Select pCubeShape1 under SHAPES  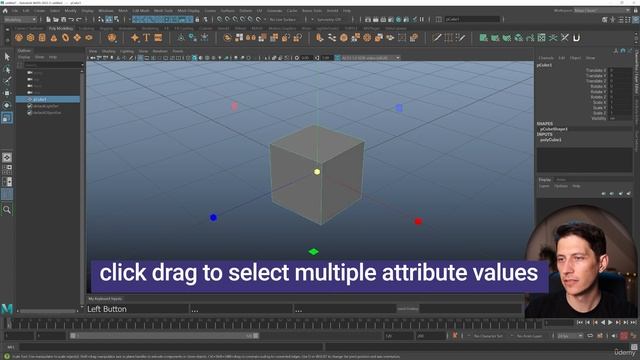[554, 129]
